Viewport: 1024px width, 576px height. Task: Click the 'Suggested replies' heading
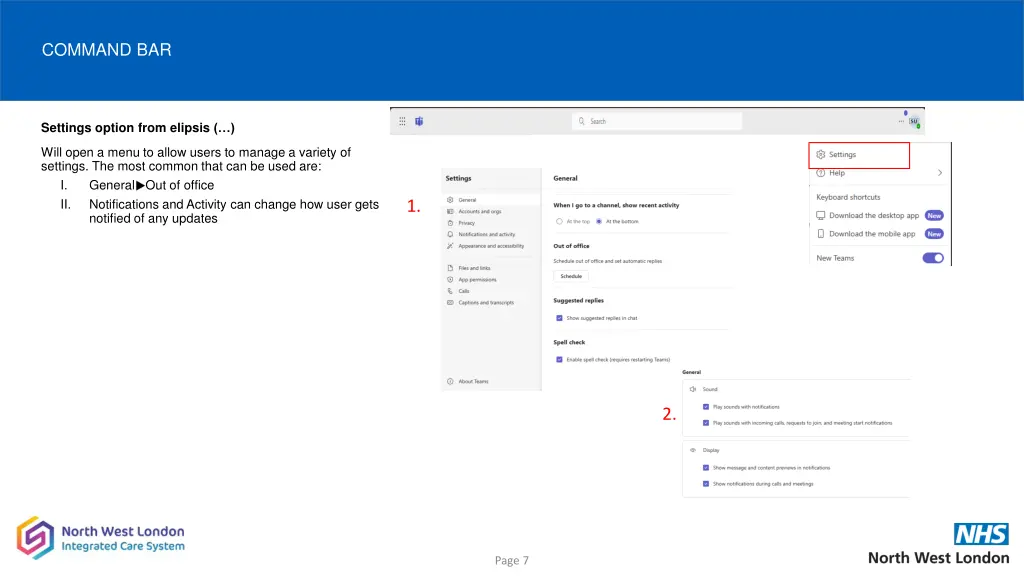click(579, 300)
